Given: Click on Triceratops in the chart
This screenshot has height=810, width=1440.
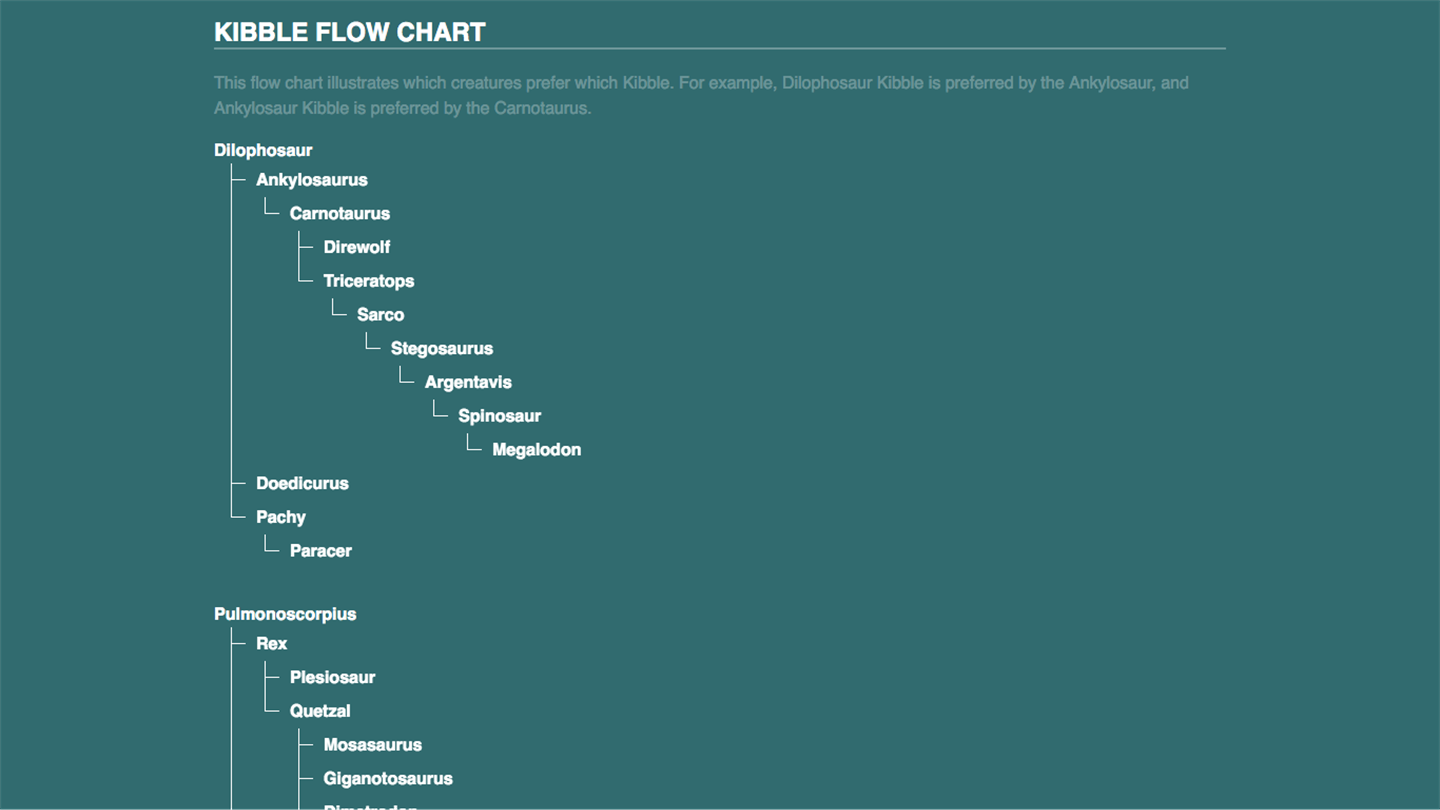Looking at the screenshot, I should click(x=368, y=281).
